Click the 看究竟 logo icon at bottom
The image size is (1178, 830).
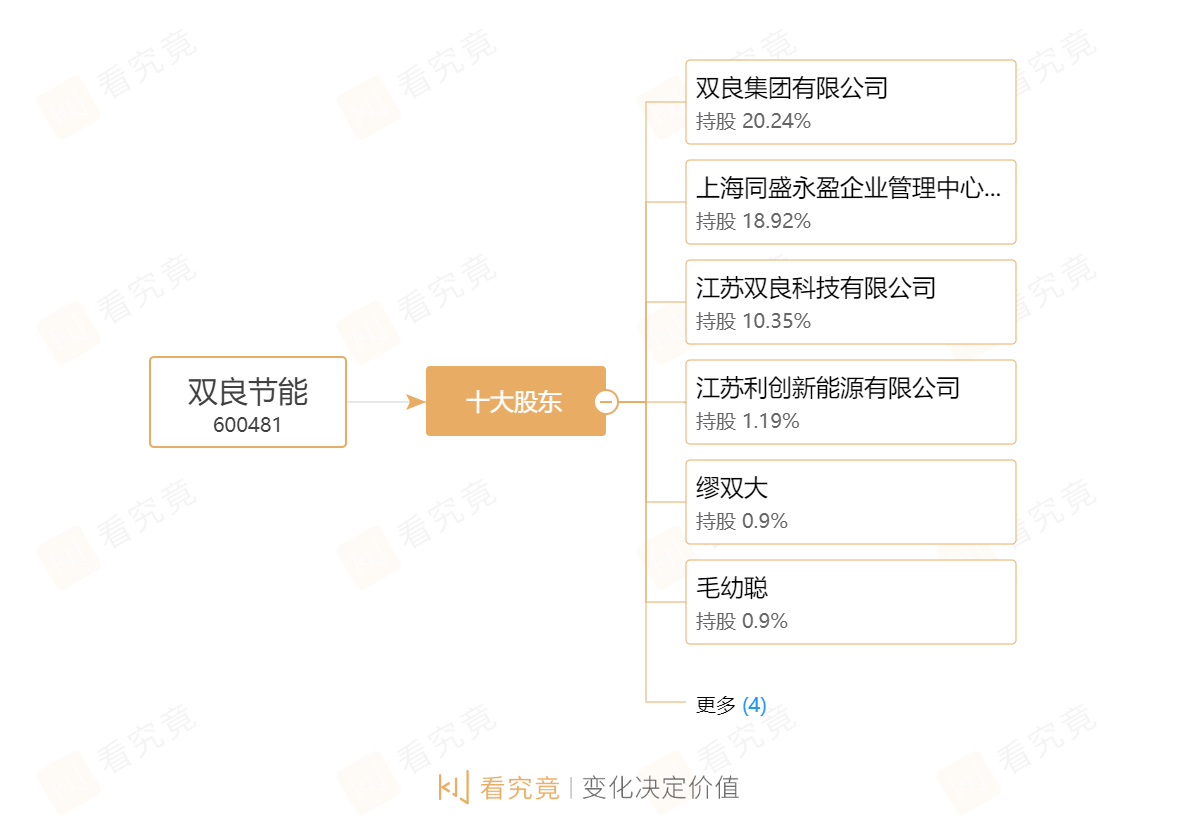453,787
